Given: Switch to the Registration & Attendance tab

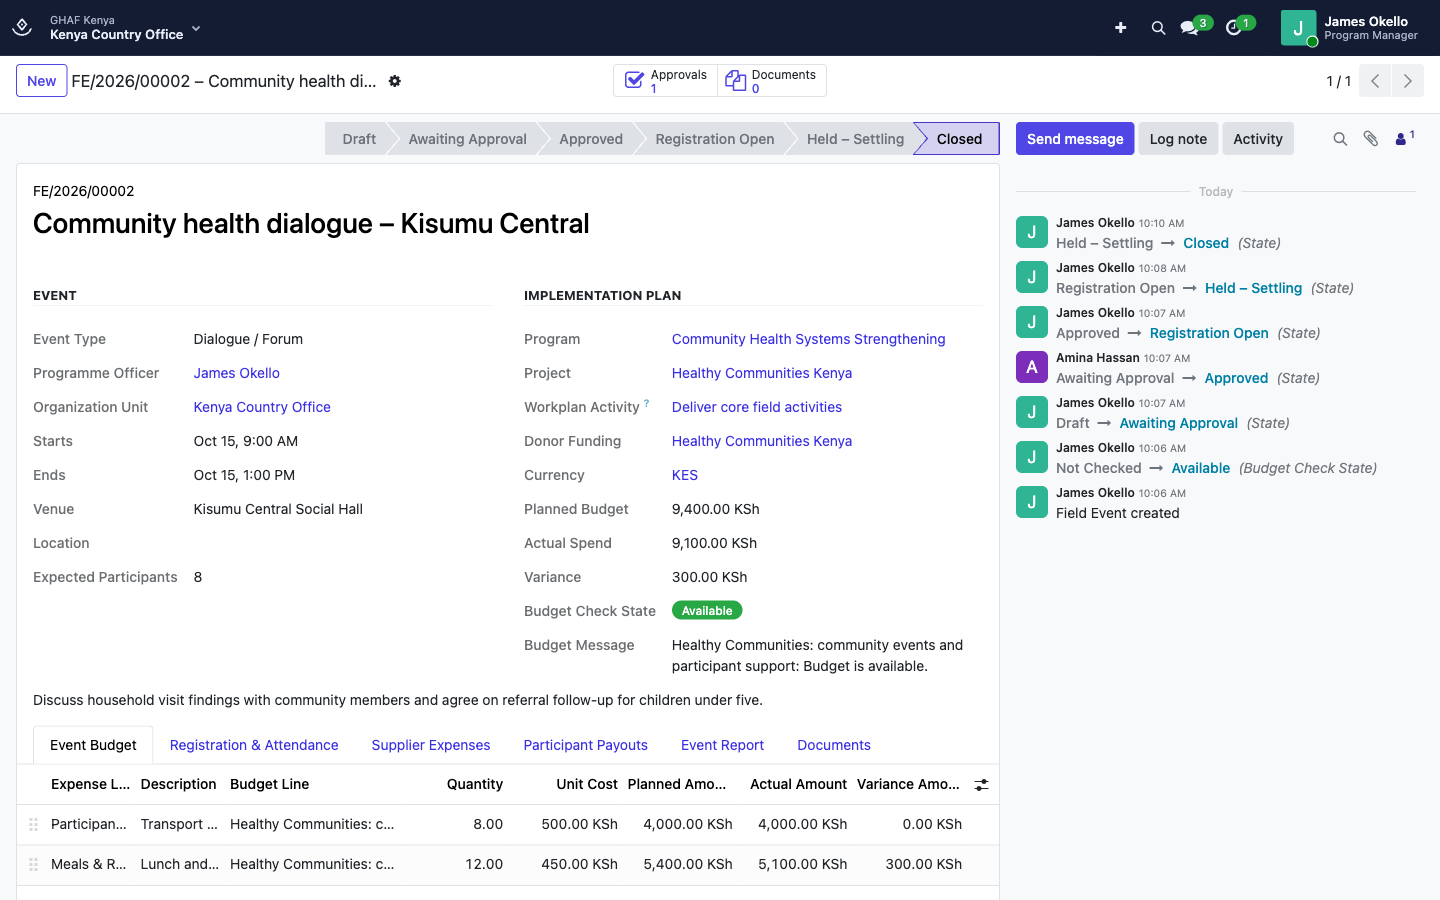Looking at the screenshot, I should (254, 745).
